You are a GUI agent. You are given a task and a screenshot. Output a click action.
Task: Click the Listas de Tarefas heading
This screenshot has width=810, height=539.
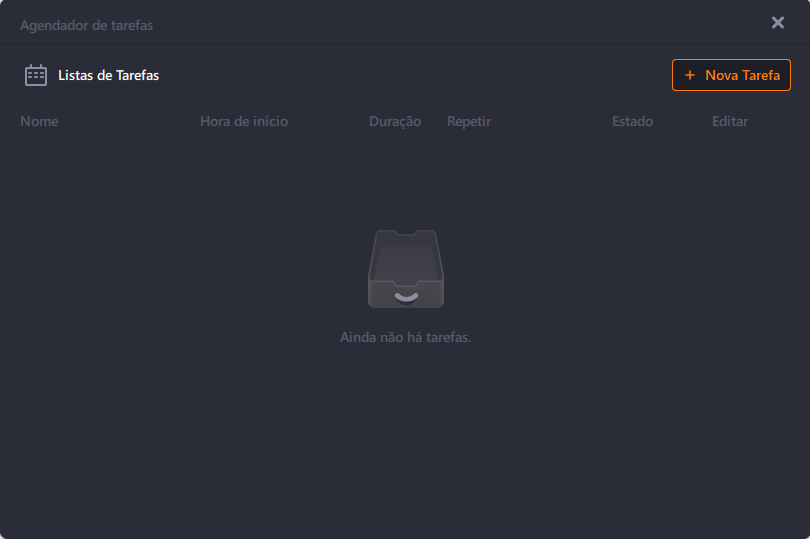point(108,75)
